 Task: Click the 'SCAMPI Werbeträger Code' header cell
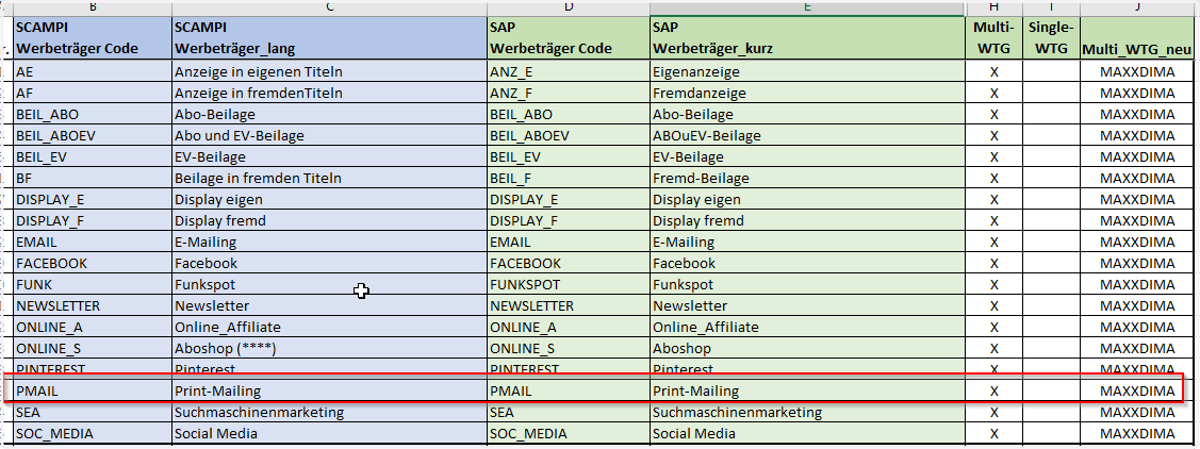point(92,37)
